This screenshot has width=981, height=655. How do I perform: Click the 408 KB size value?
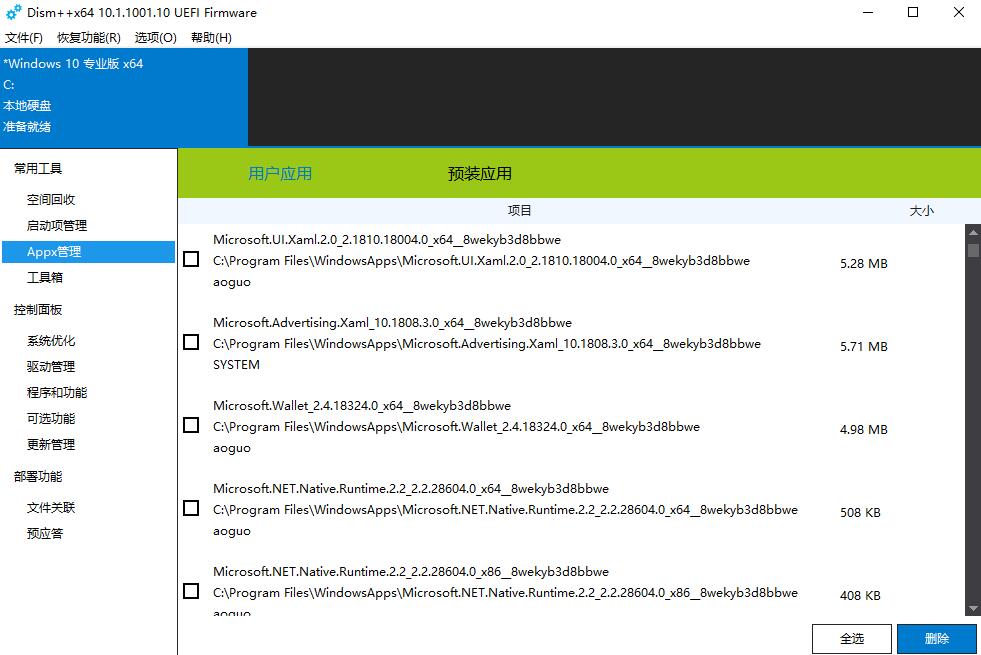860,596
